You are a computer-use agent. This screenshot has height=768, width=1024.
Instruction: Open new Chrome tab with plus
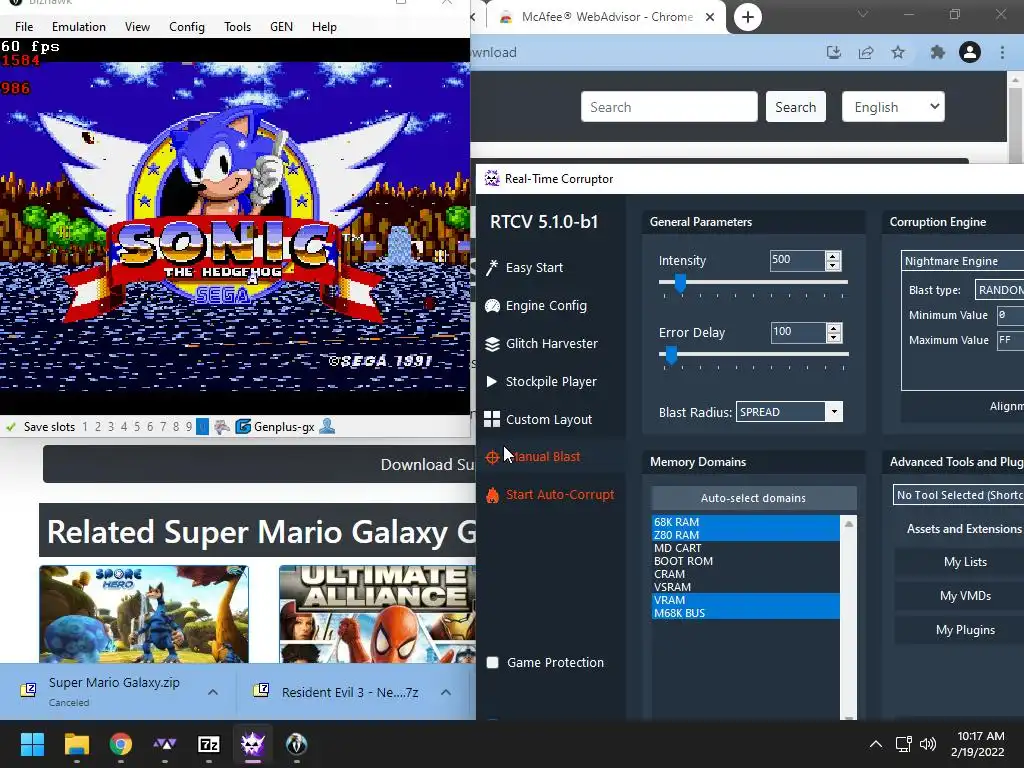pyautogui.click(x=748, y=17)
